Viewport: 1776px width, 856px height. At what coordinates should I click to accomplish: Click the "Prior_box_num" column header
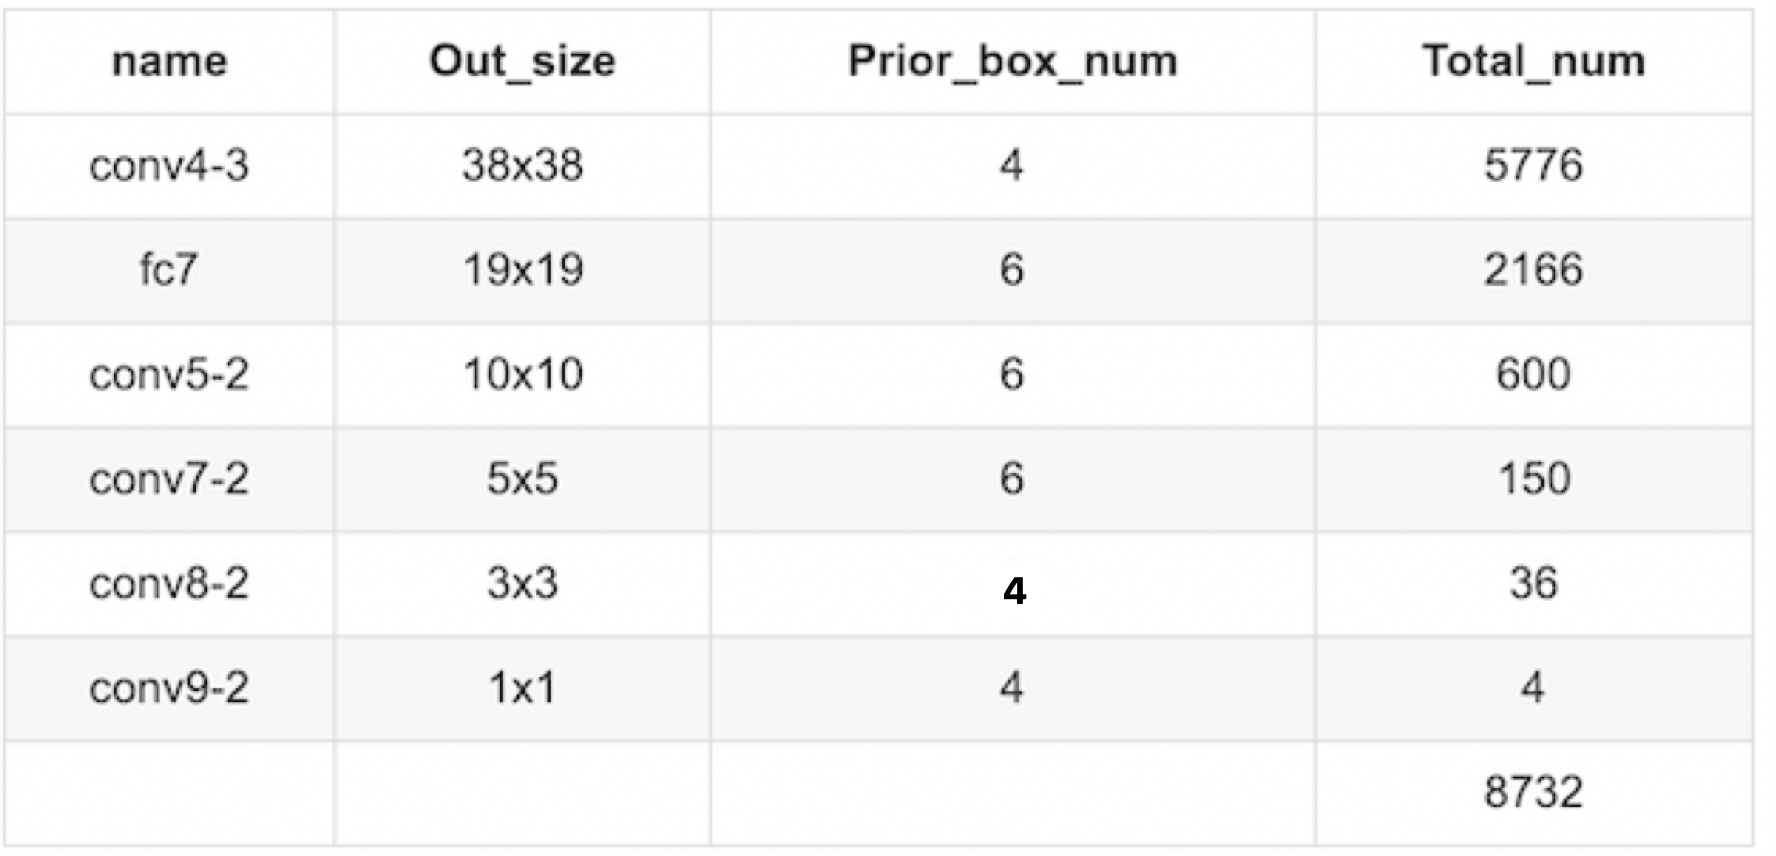[1012, 62]
